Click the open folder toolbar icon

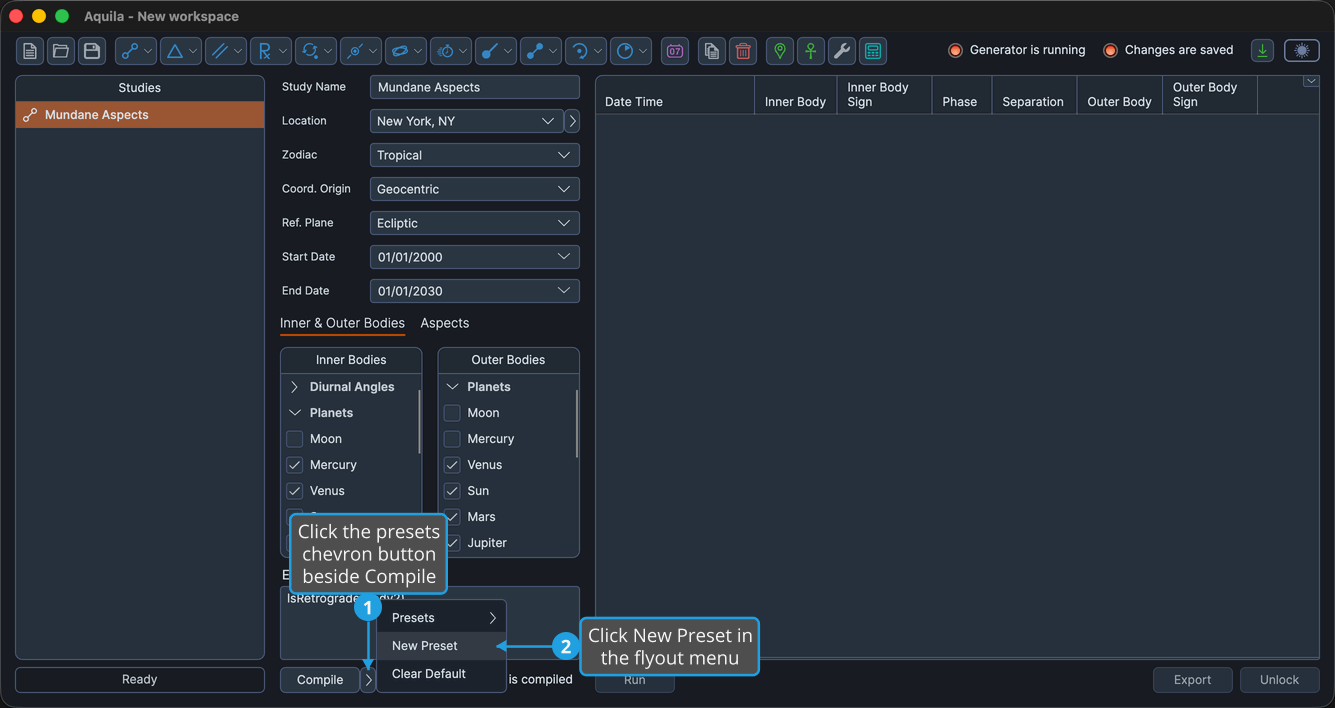[61, 51]
